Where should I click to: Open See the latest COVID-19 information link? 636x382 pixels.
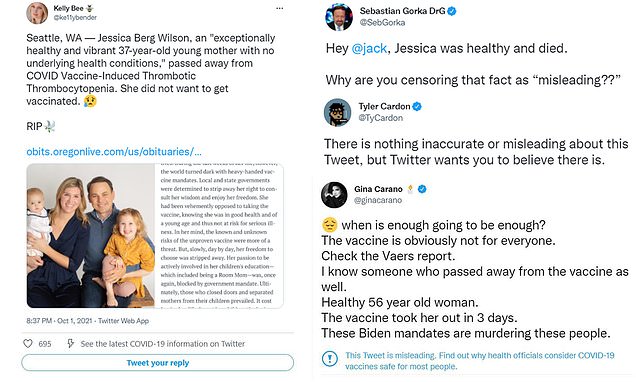tap(163, 344)
